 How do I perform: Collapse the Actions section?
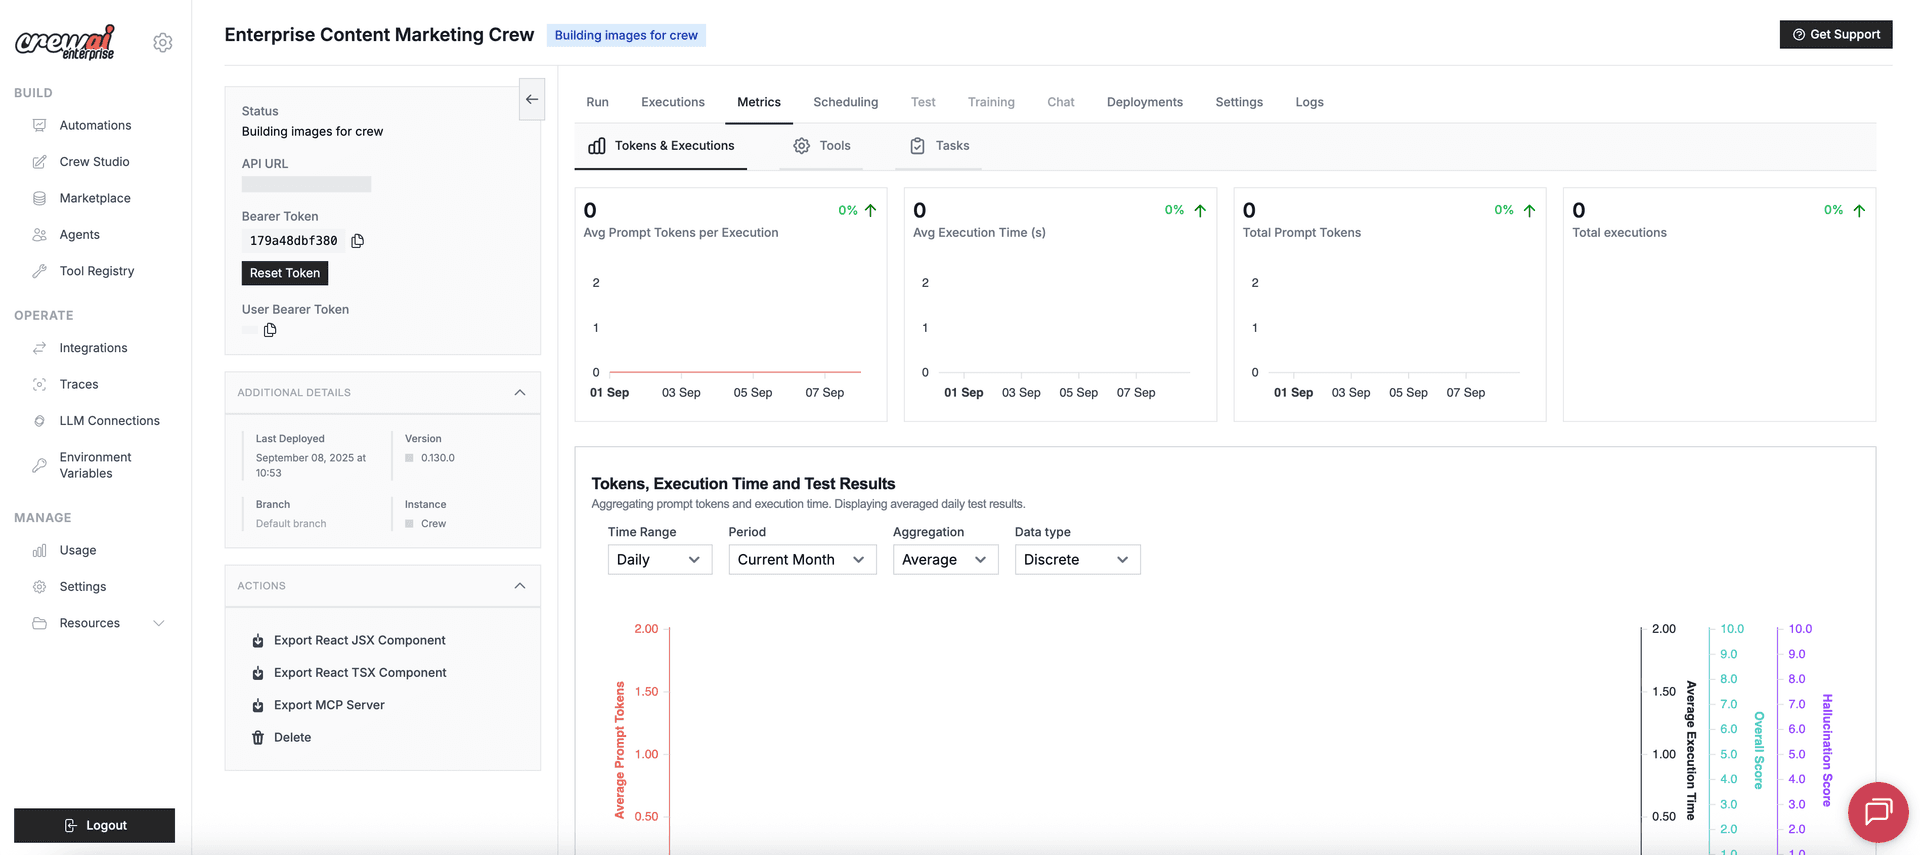pos(520,586)
